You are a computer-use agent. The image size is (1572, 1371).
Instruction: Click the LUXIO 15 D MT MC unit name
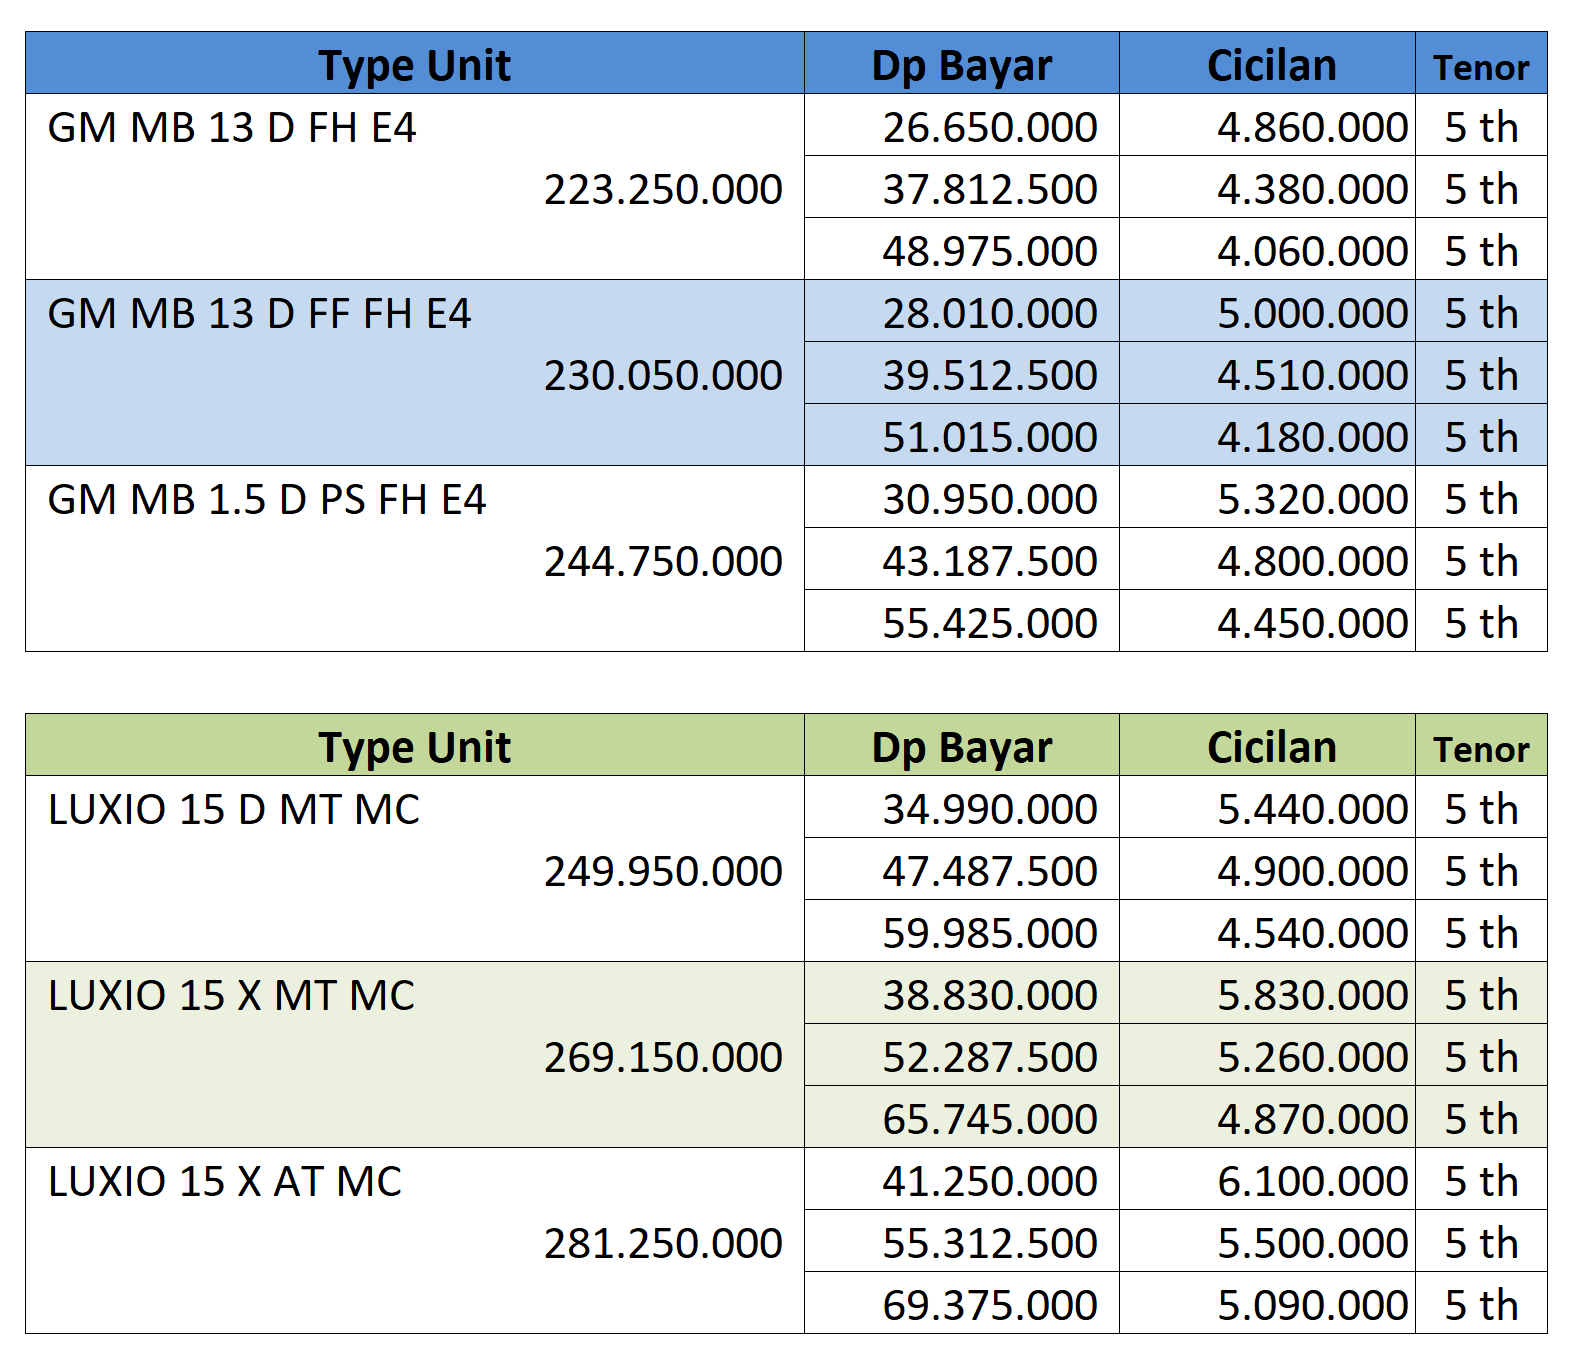(x=234, y=810)
